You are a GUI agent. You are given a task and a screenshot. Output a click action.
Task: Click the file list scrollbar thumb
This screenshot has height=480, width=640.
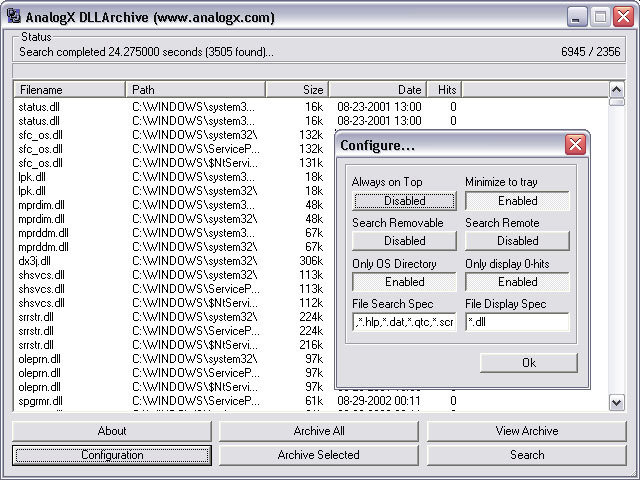(x=616, y=102)
